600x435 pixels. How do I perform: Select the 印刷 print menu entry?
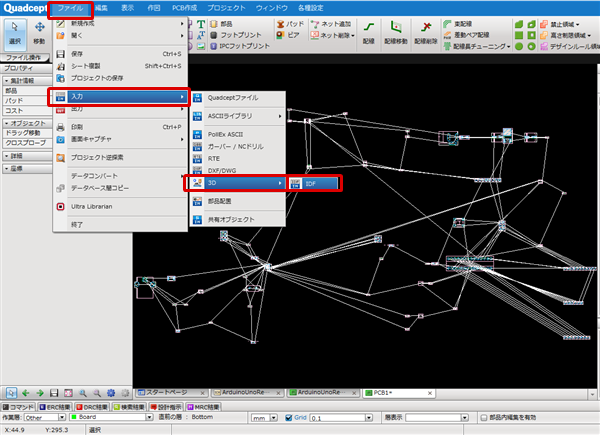click(120, 127)
